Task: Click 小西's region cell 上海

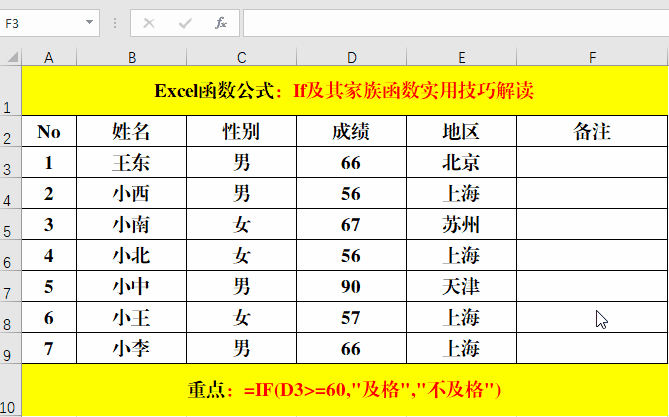Action: point(462,193)
